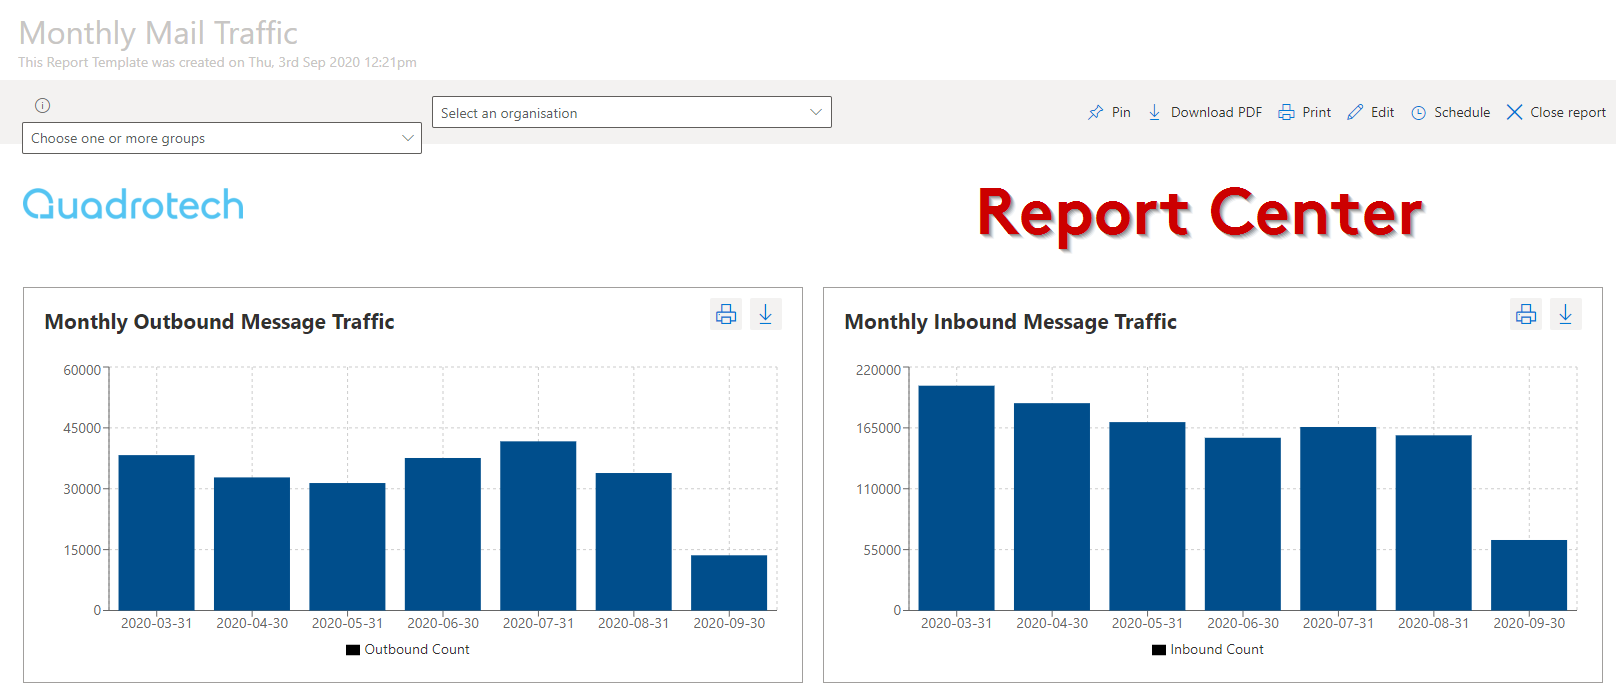Click the 45000 axis label on outbound chart
The width and height of the screenshot is (1616, 691).
(x=82, y=428)
